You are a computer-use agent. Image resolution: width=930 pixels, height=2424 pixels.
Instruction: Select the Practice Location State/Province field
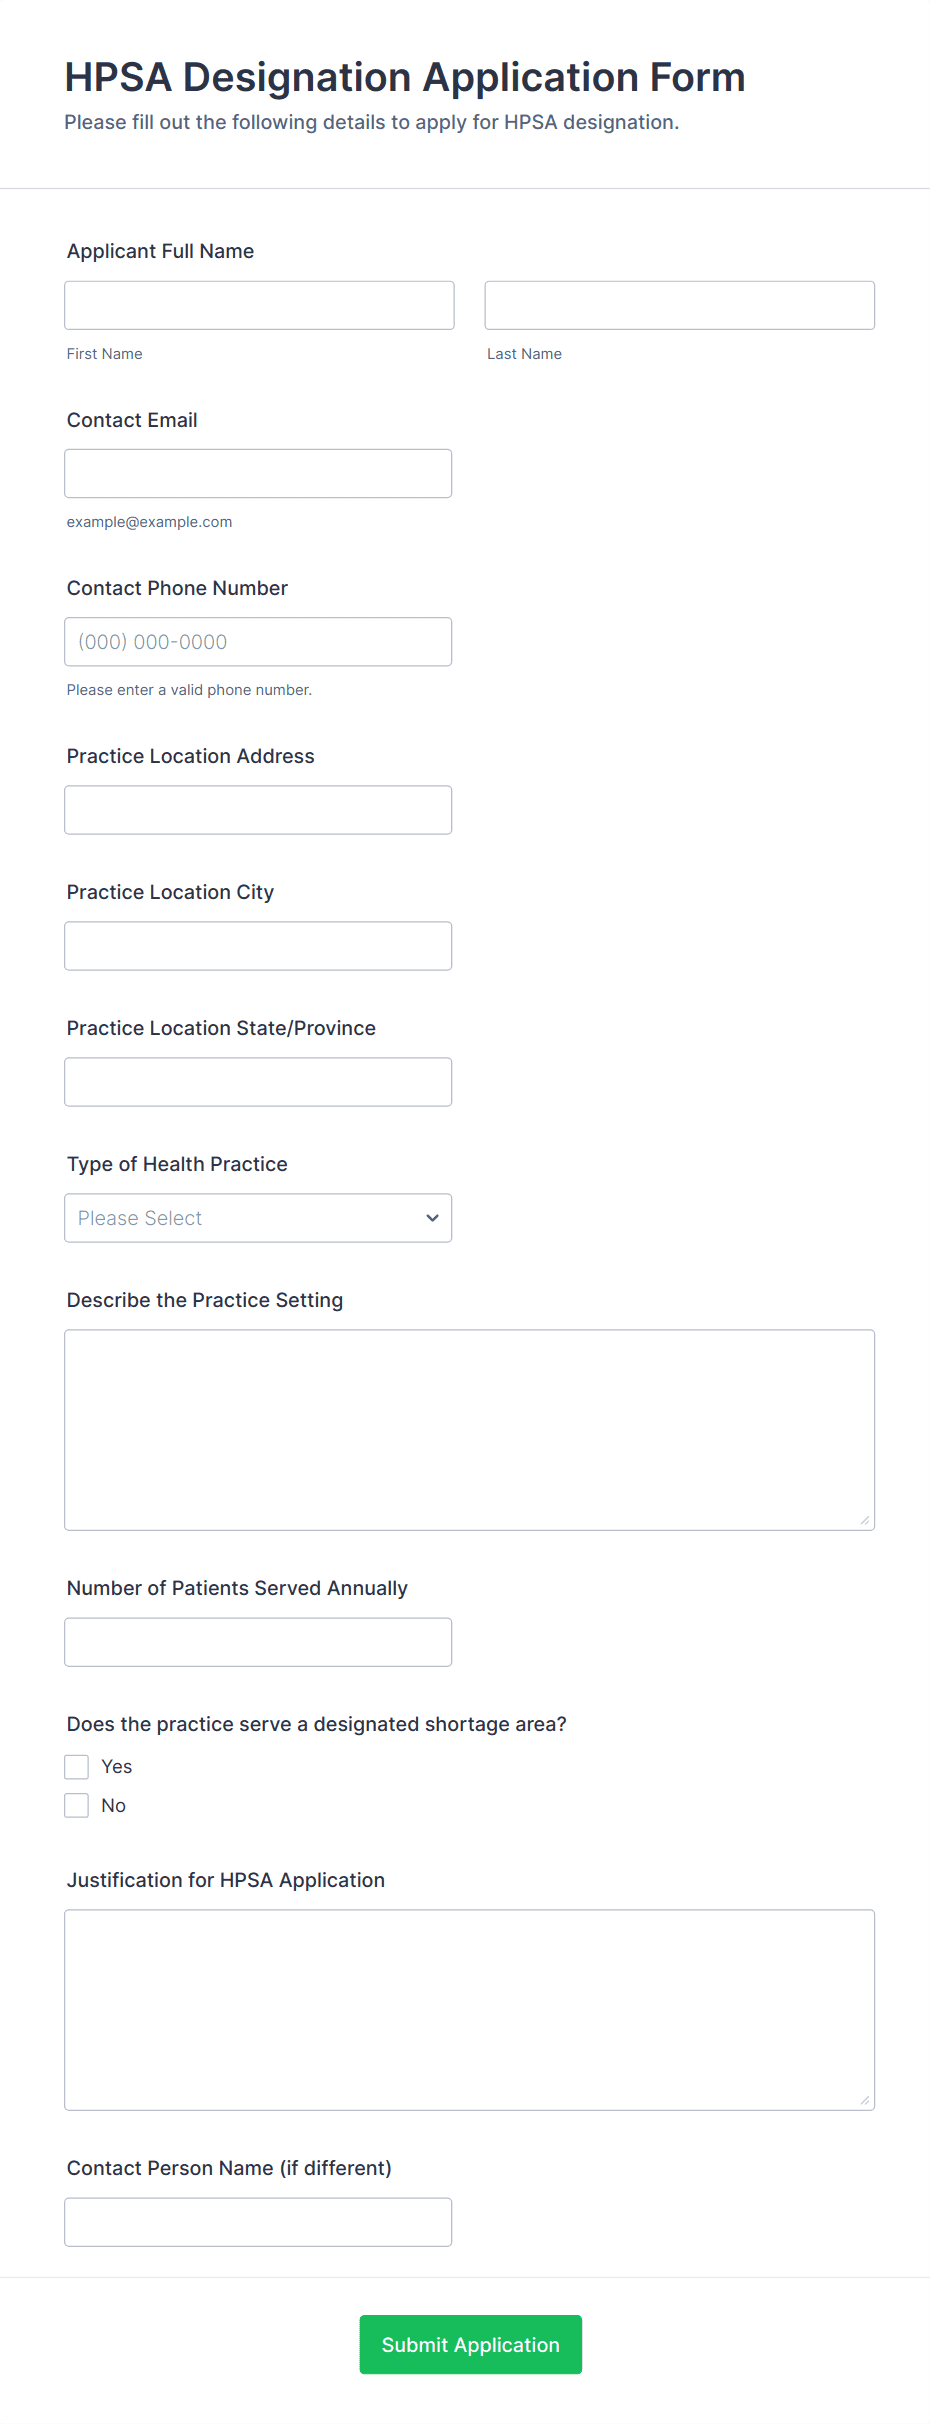tap(258, 1082)
